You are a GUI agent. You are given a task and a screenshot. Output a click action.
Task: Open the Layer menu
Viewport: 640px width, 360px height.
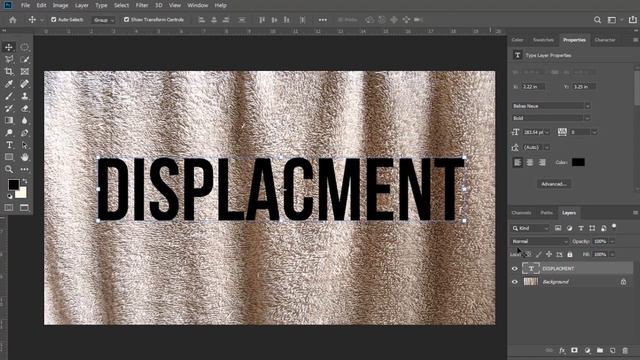click(82, 5)
